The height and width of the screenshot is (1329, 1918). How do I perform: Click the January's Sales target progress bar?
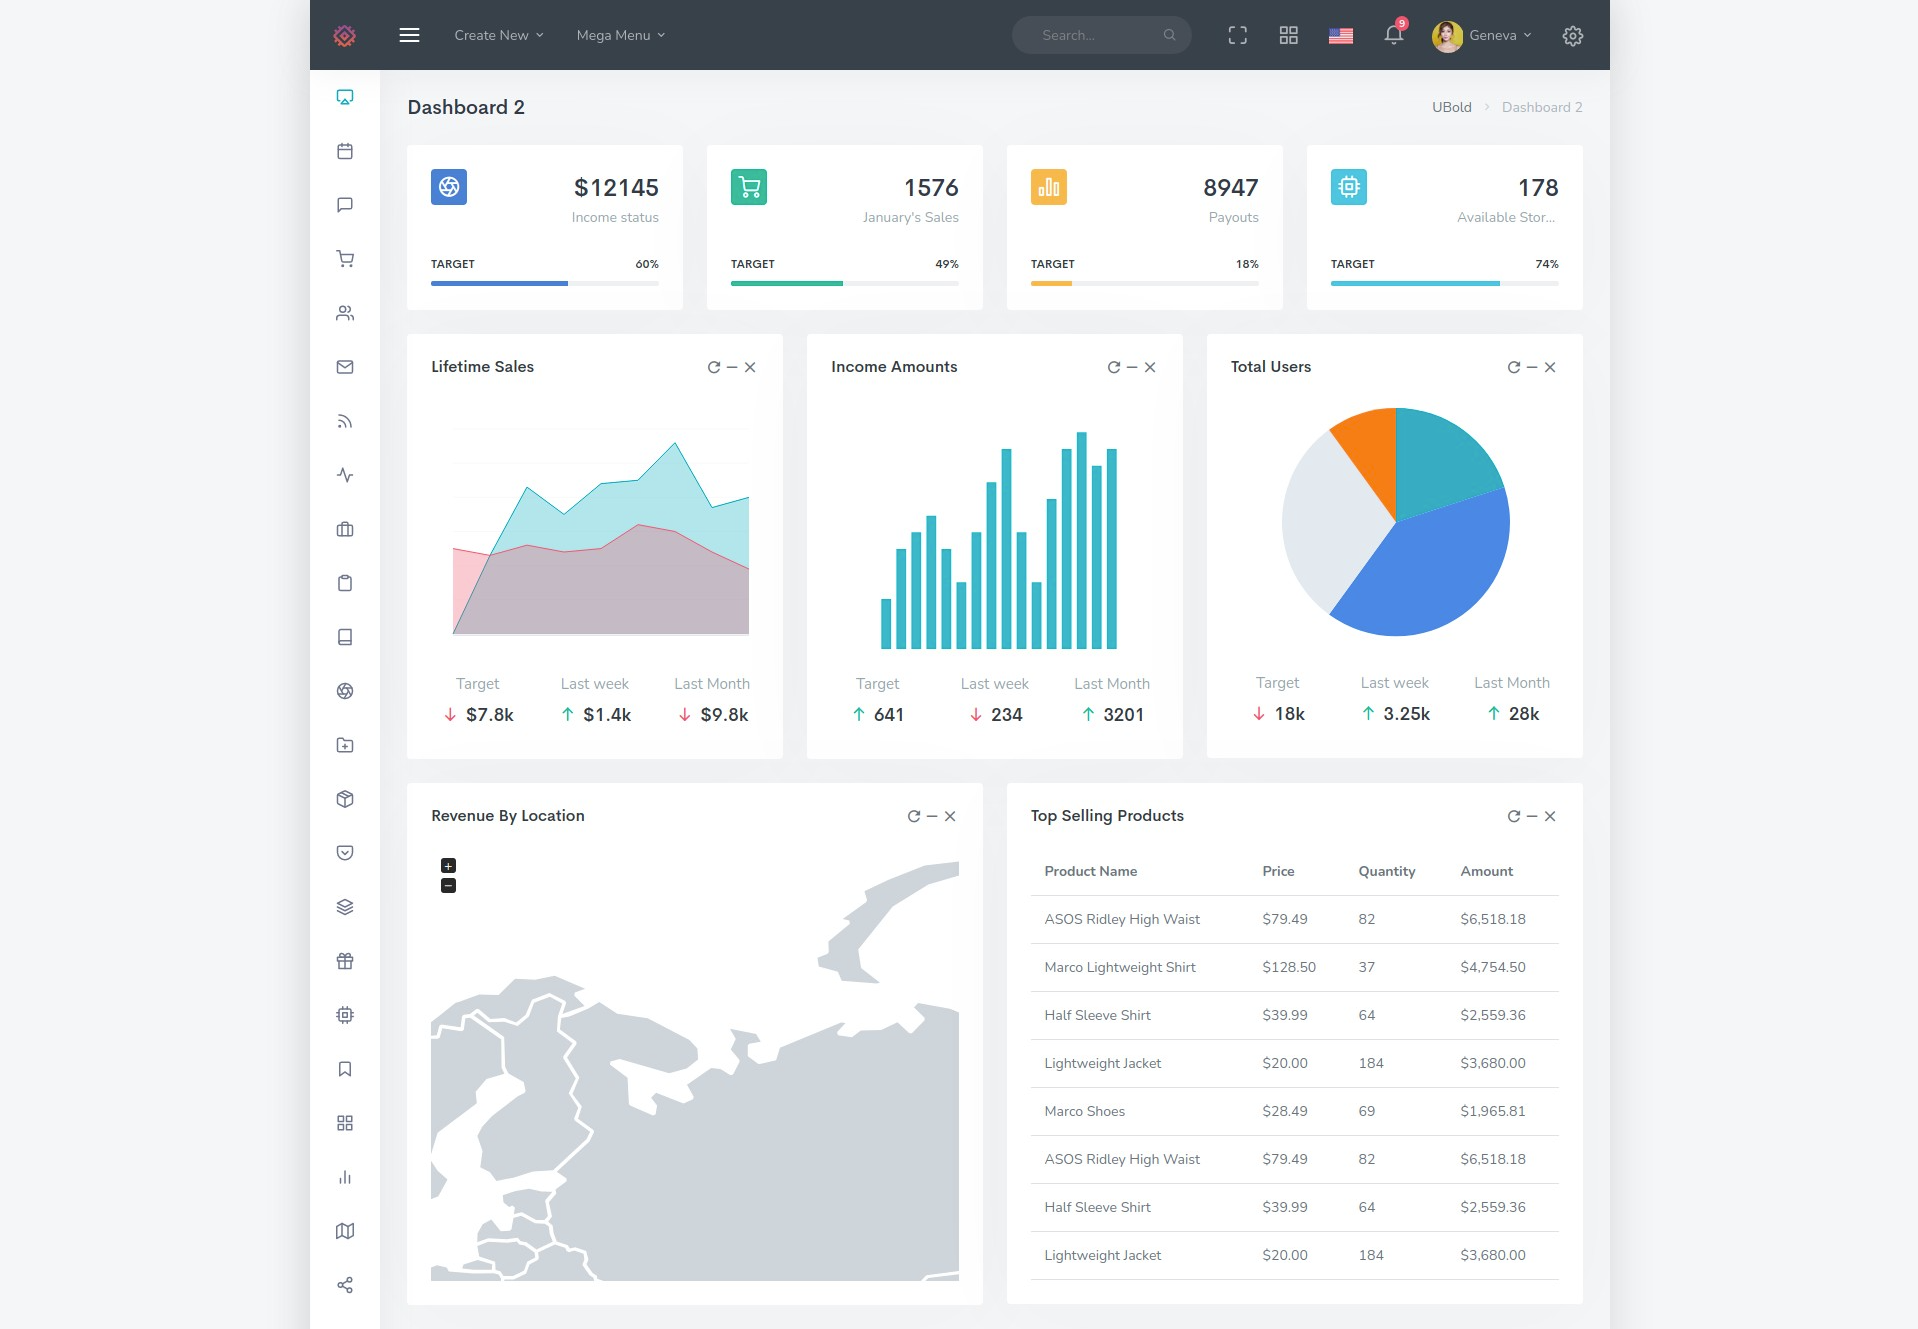tap(845, 283)
